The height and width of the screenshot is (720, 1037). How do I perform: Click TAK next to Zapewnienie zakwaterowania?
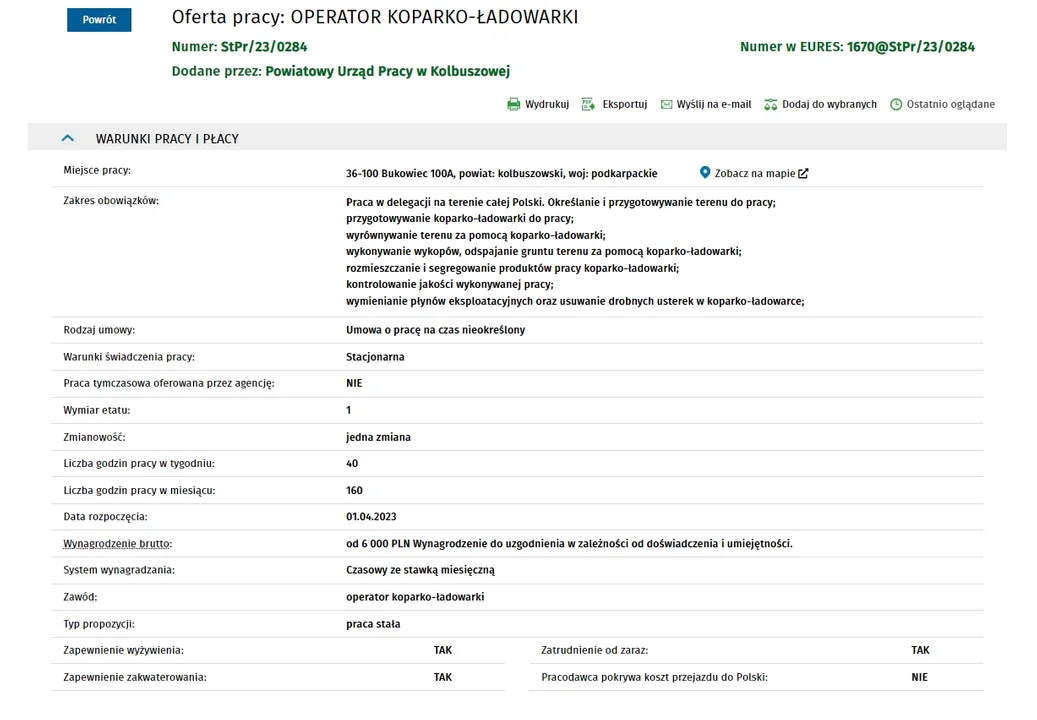tap(442, 677)
